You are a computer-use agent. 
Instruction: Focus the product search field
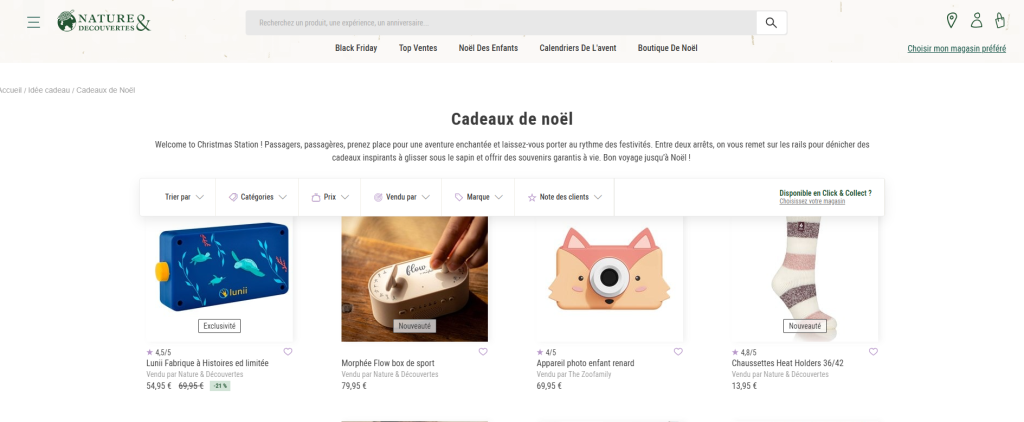tap(501, 23)
